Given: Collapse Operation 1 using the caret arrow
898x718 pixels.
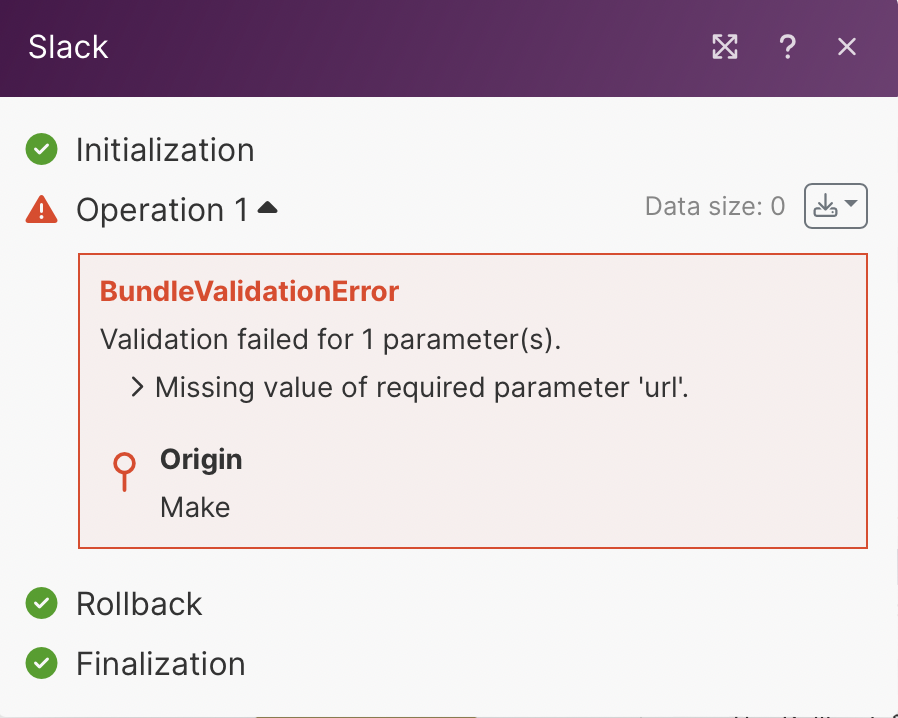Looking at the screenshot, I should tap(268, 208).
